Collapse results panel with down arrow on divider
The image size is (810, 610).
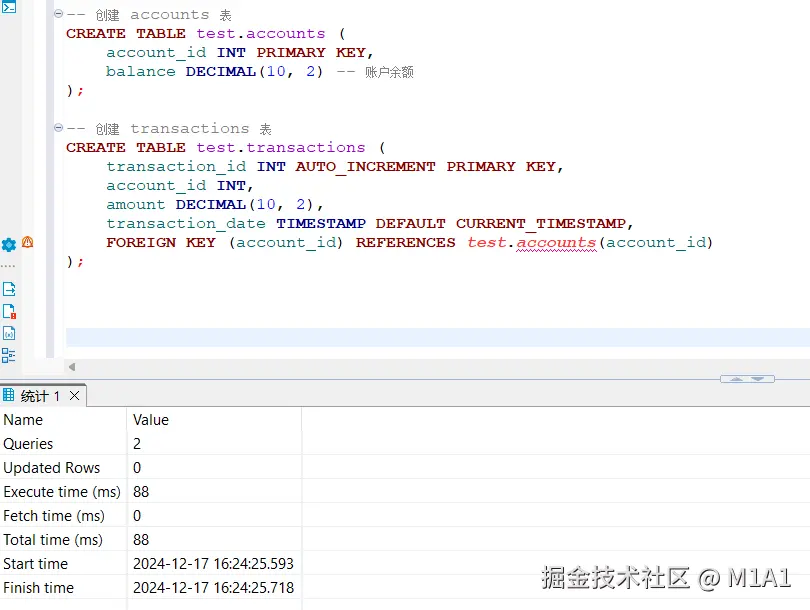point(758,379)
